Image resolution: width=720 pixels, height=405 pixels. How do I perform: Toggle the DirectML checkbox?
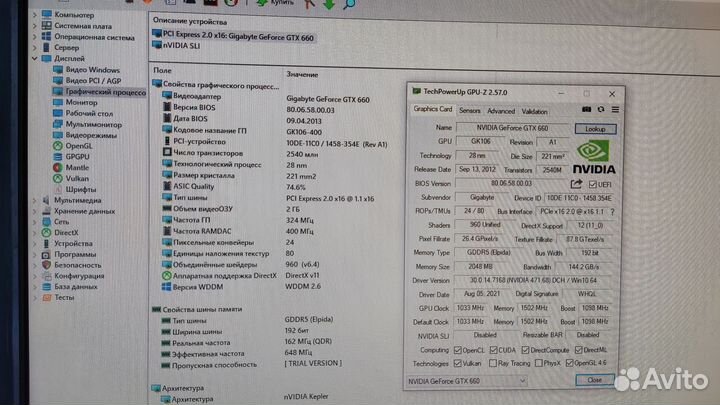[579, 350]
